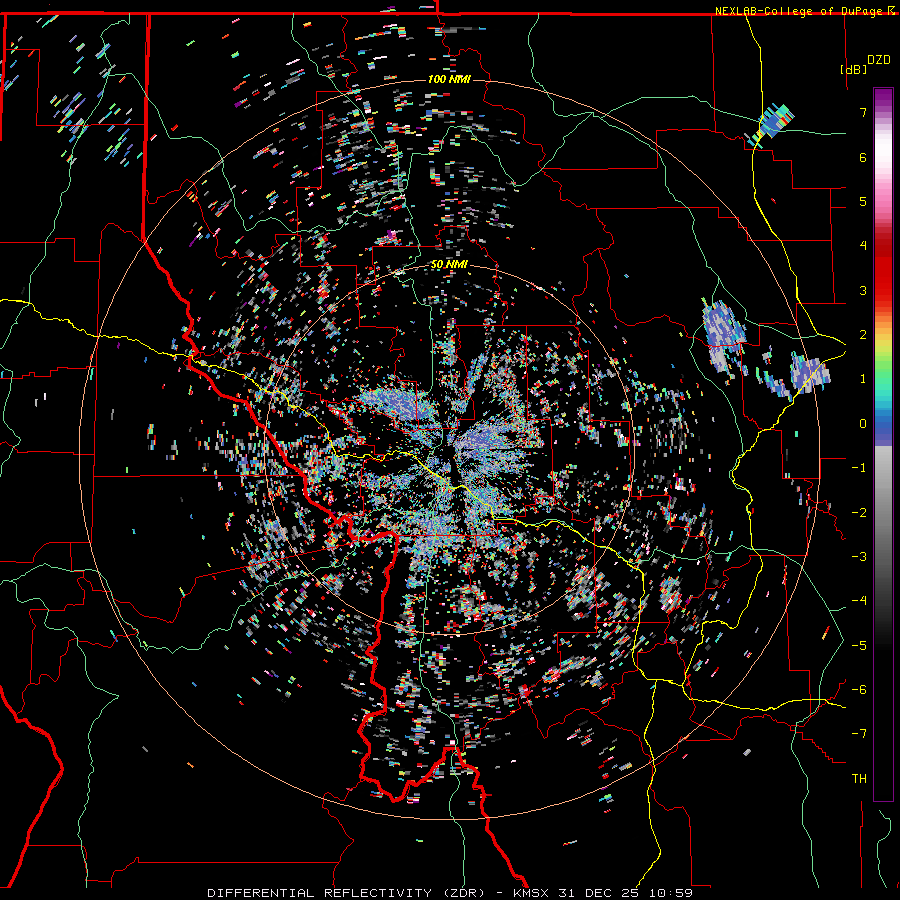The image size is (900, 900).
Task: Click the -5 value on color scale
Action: point(859,646)
